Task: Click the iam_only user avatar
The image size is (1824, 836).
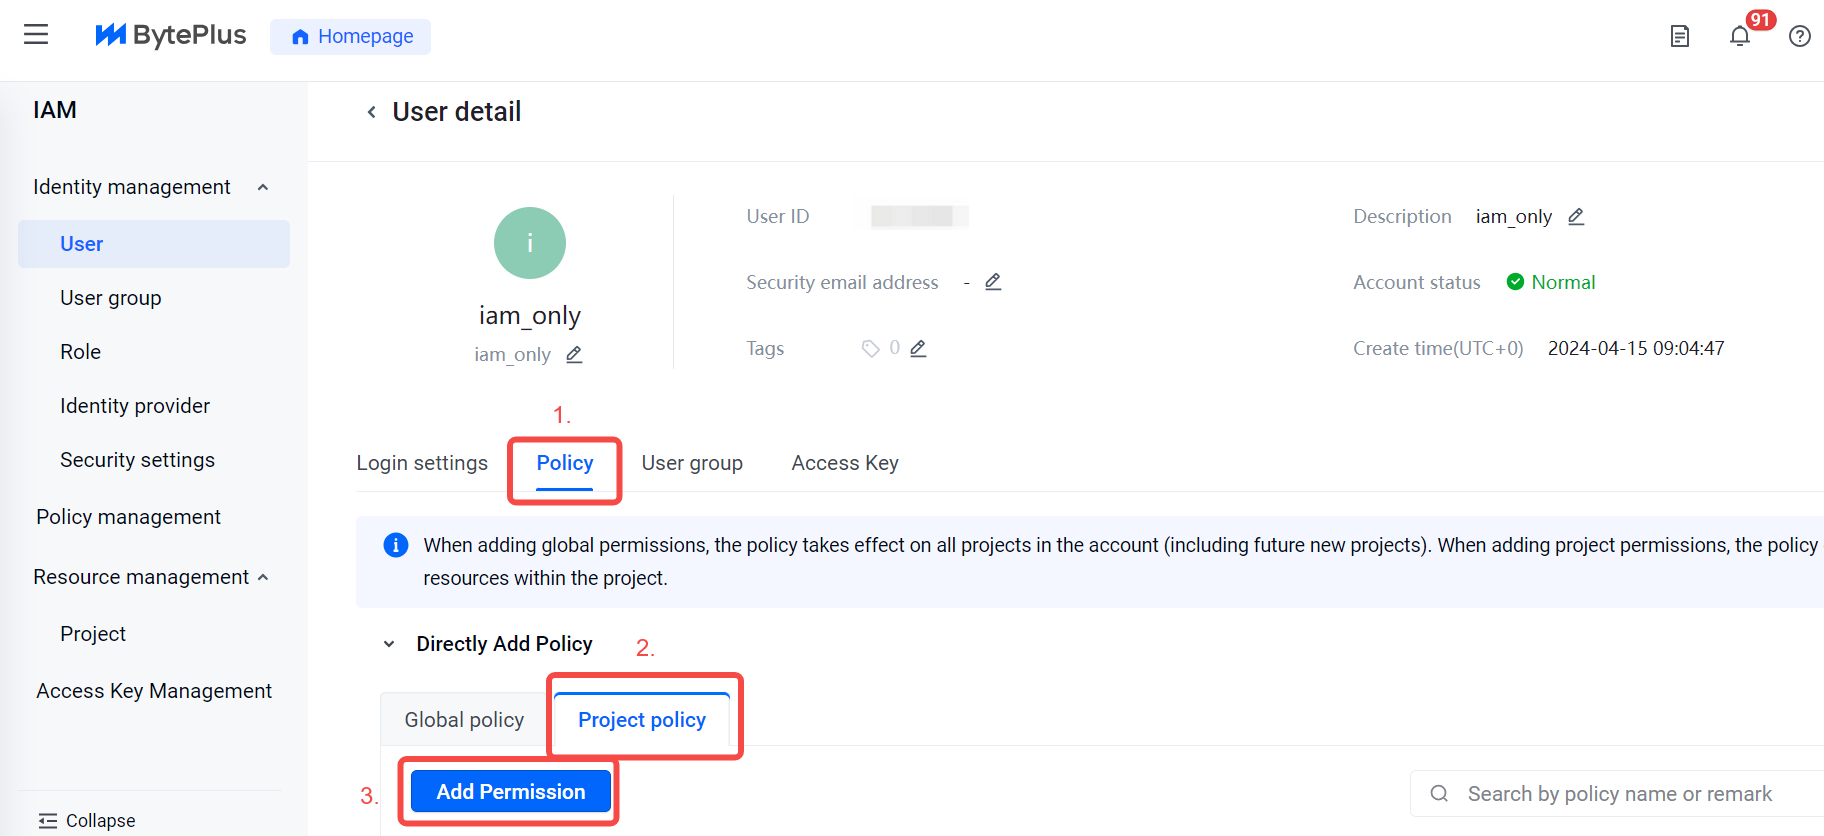Action: (530, 243)
